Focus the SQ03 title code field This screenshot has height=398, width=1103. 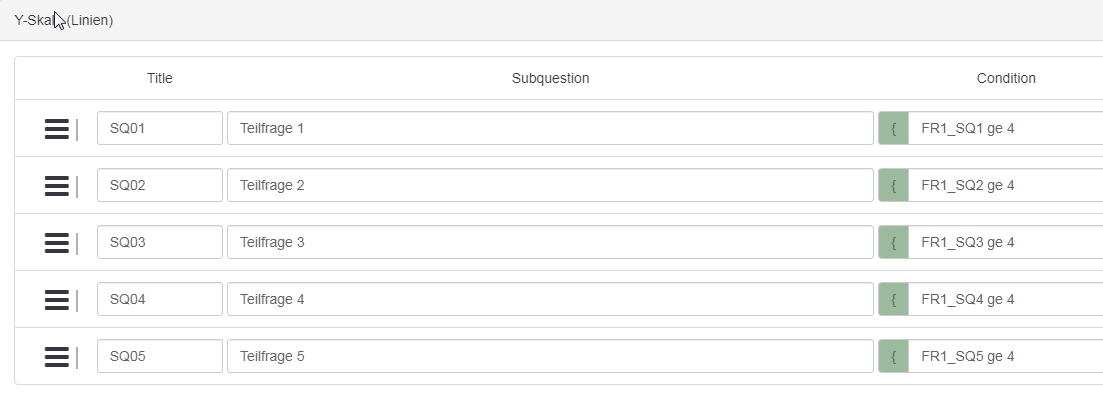click(x=160, y=242)
